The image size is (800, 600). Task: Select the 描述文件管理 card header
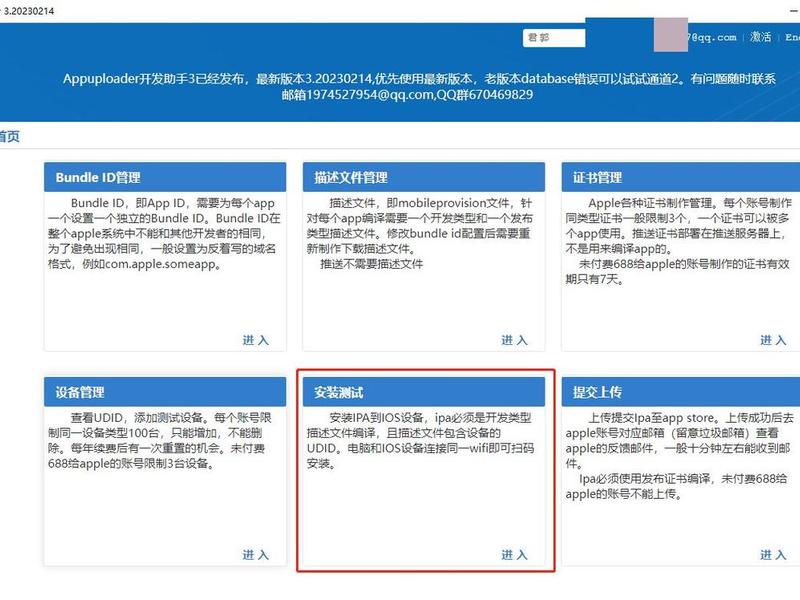click(x=423, y=178)
